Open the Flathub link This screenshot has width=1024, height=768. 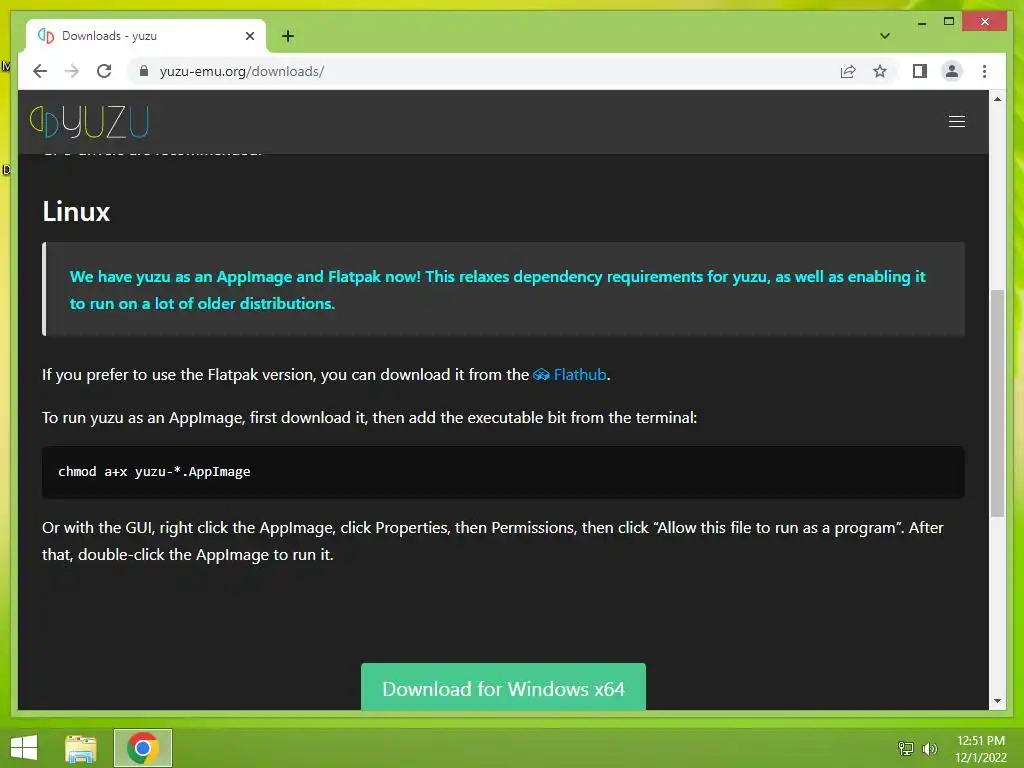click(x=580, y=375)
